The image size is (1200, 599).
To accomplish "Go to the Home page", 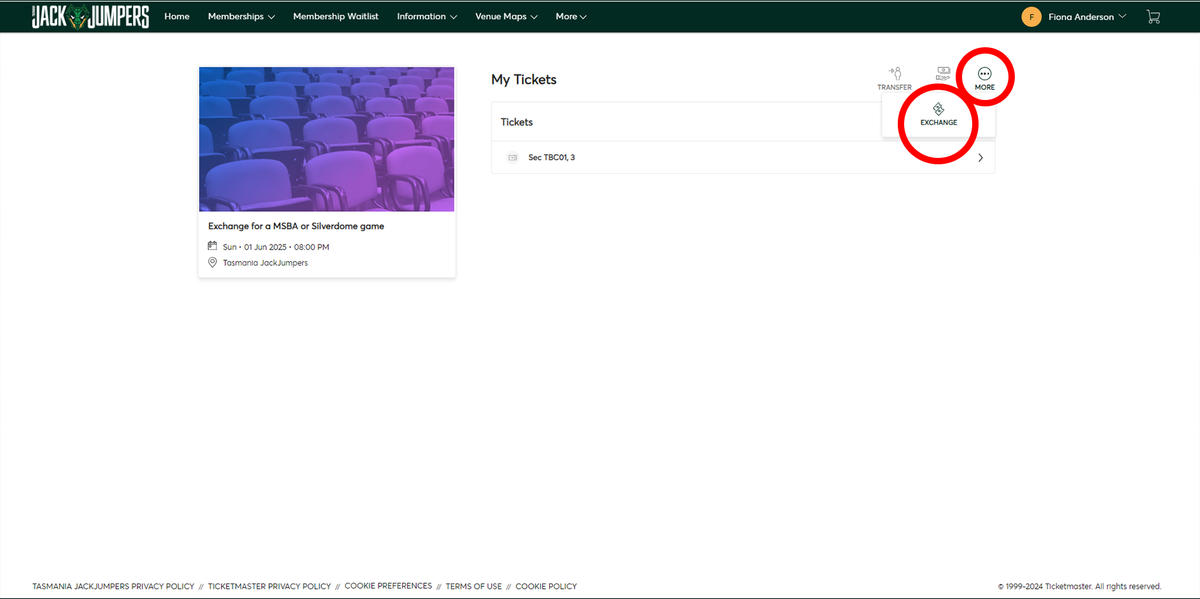I will (x=177, y=17).
